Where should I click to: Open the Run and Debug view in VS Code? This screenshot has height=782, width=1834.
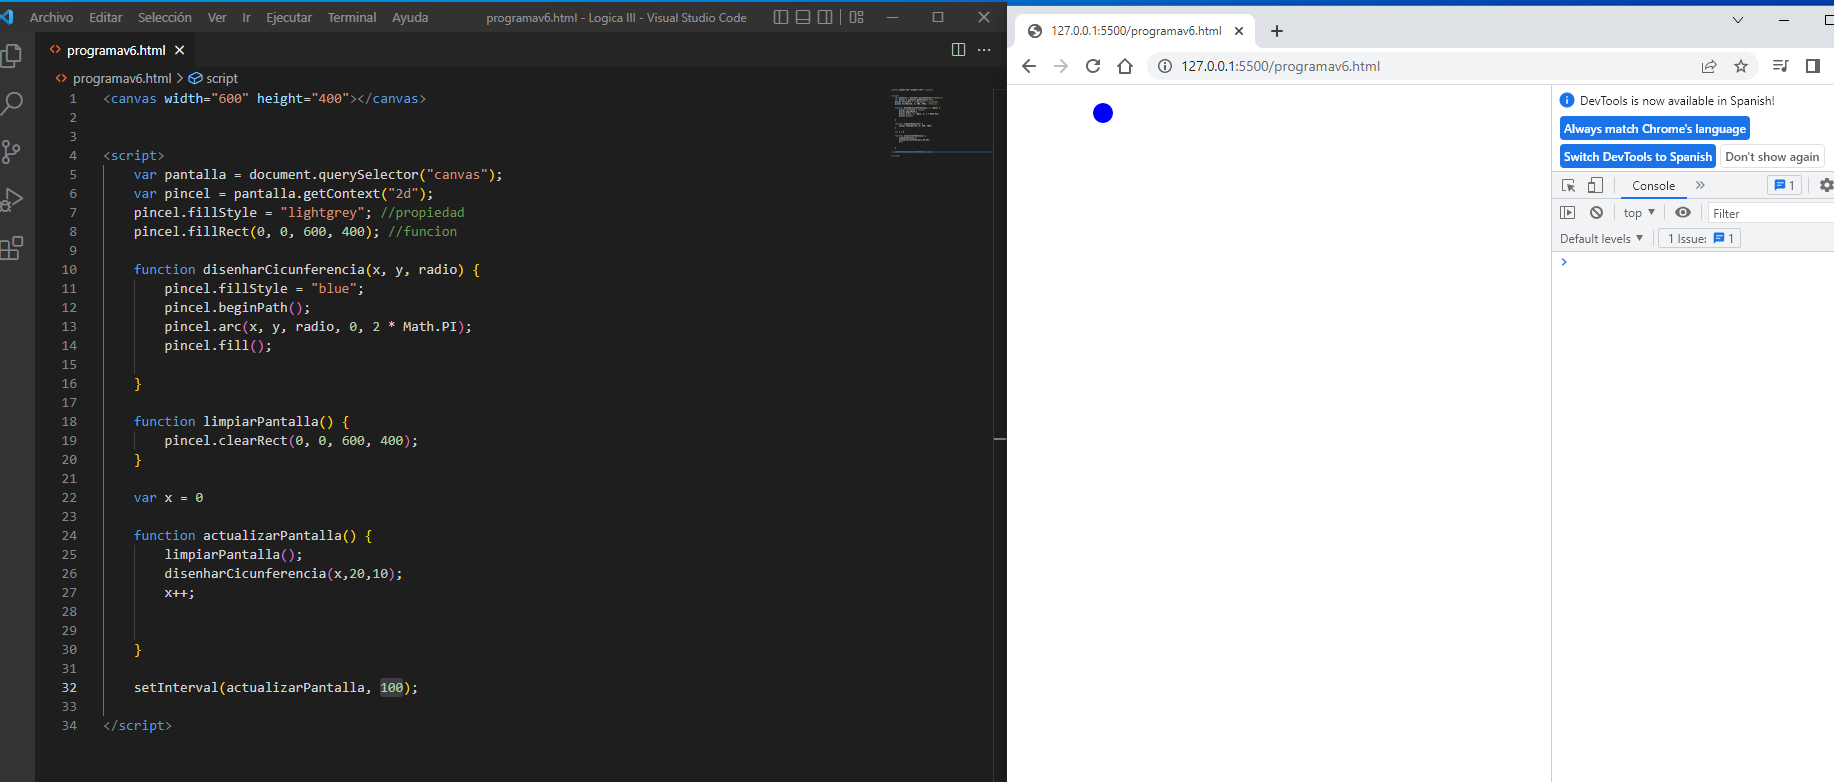12,200
